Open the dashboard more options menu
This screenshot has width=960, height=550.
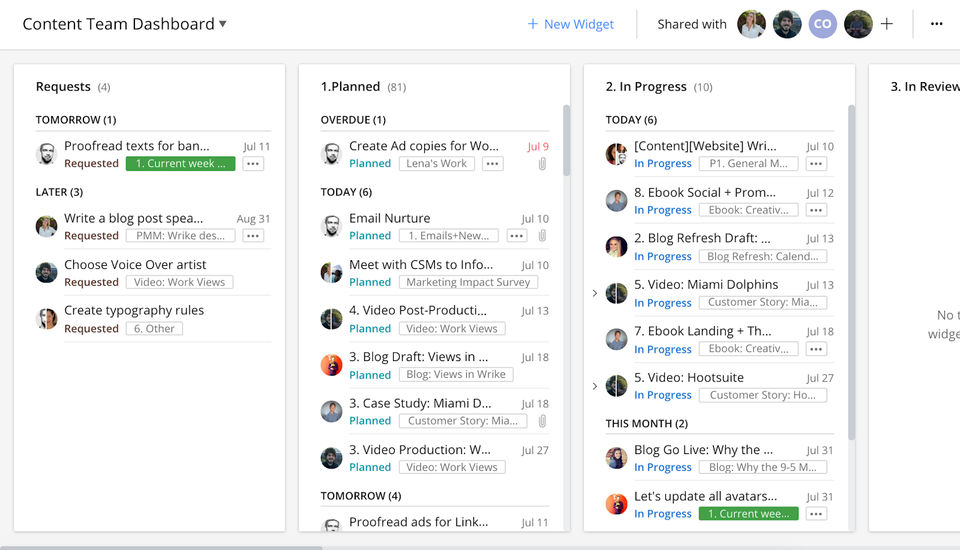click(936, 24)
